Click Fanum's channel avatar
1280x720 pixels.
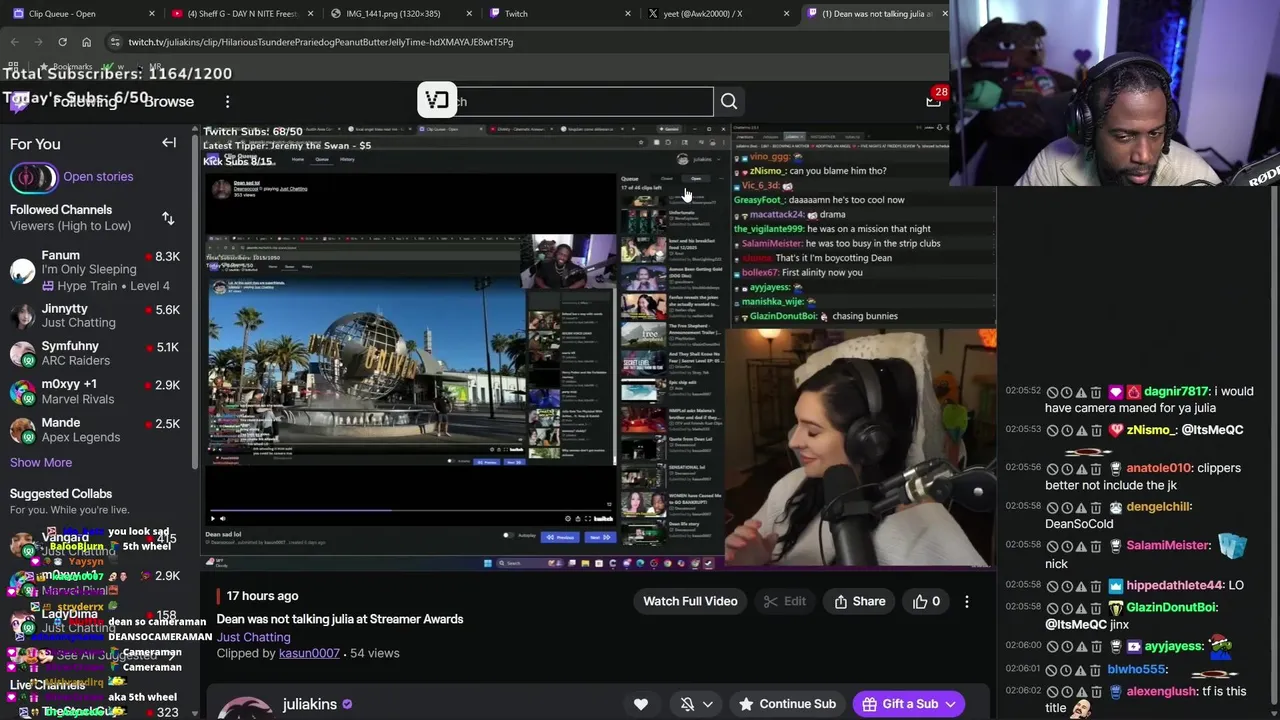(x=22, y=271)
